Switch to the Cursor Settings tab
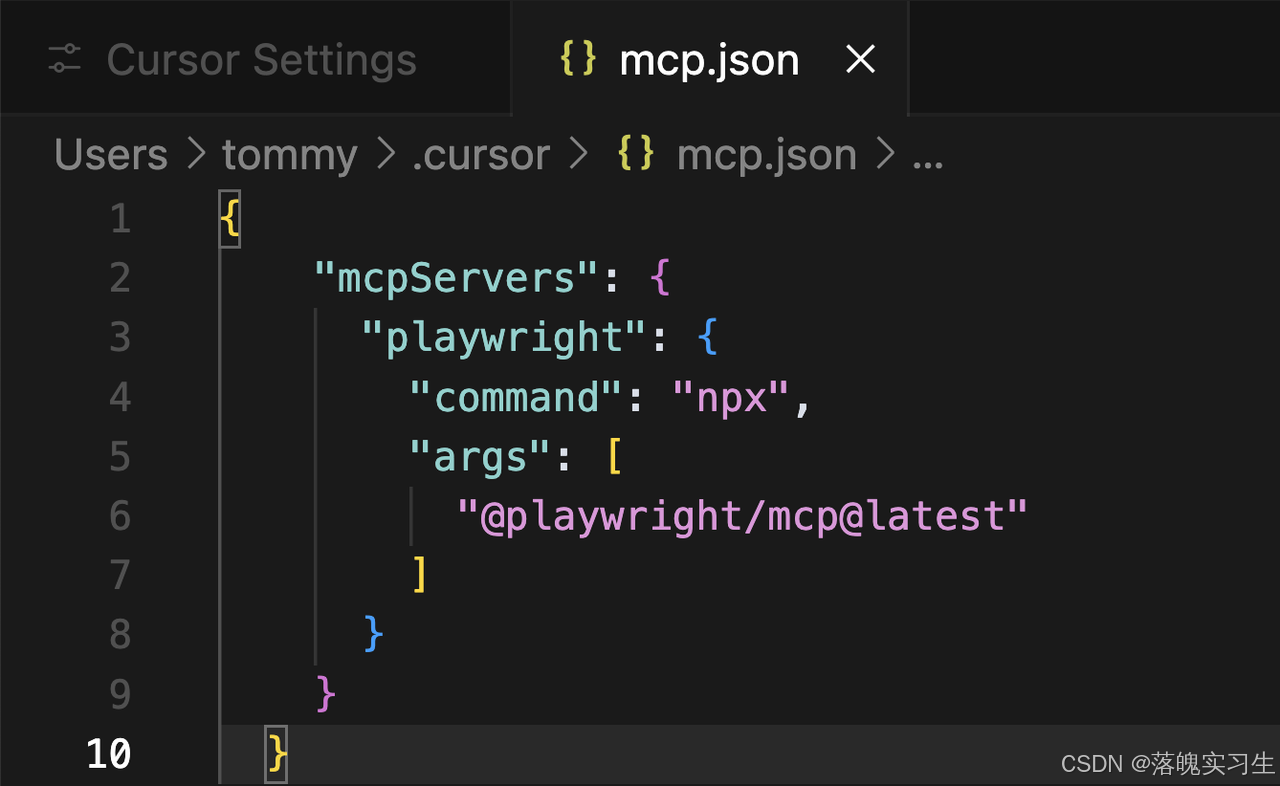This screenshot has height=786, width=1280. tap(256, 60)
